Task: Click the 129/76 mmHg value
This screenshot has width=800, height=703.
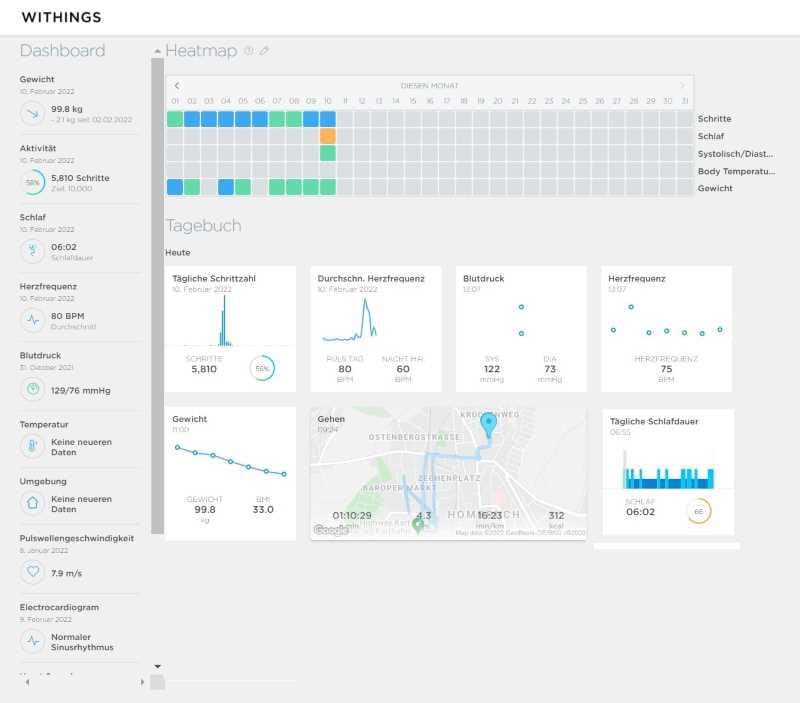Action: 81,390
